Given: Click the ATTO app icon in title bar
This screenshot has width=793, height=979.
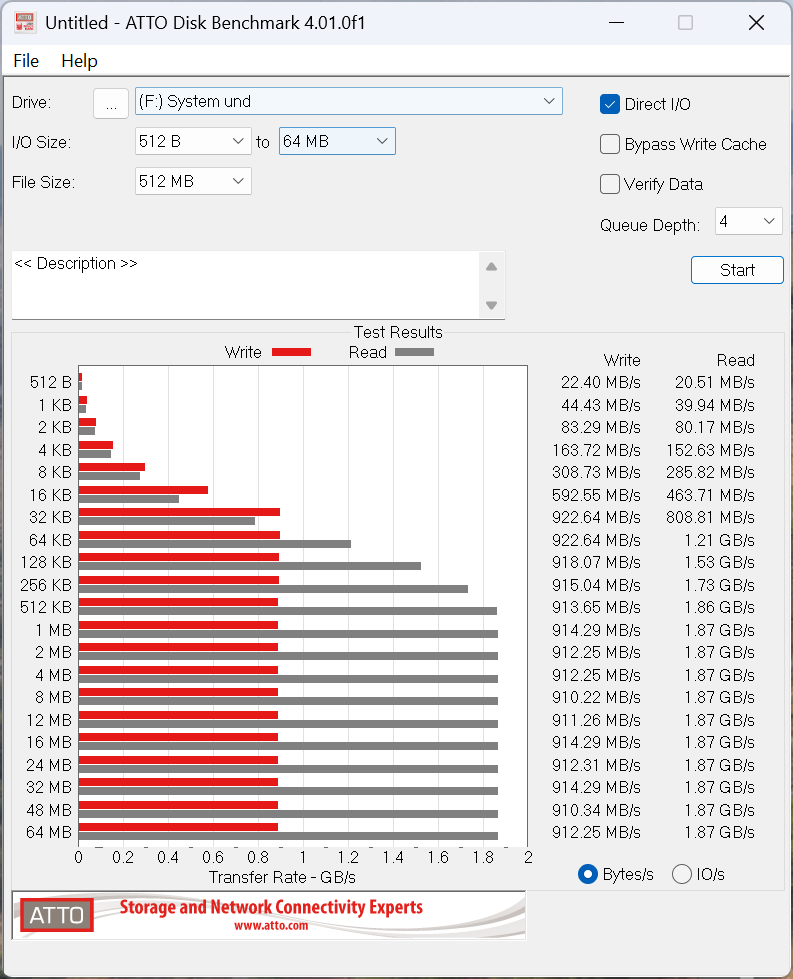Looking at the screenshot, I should tap(25, 22).
